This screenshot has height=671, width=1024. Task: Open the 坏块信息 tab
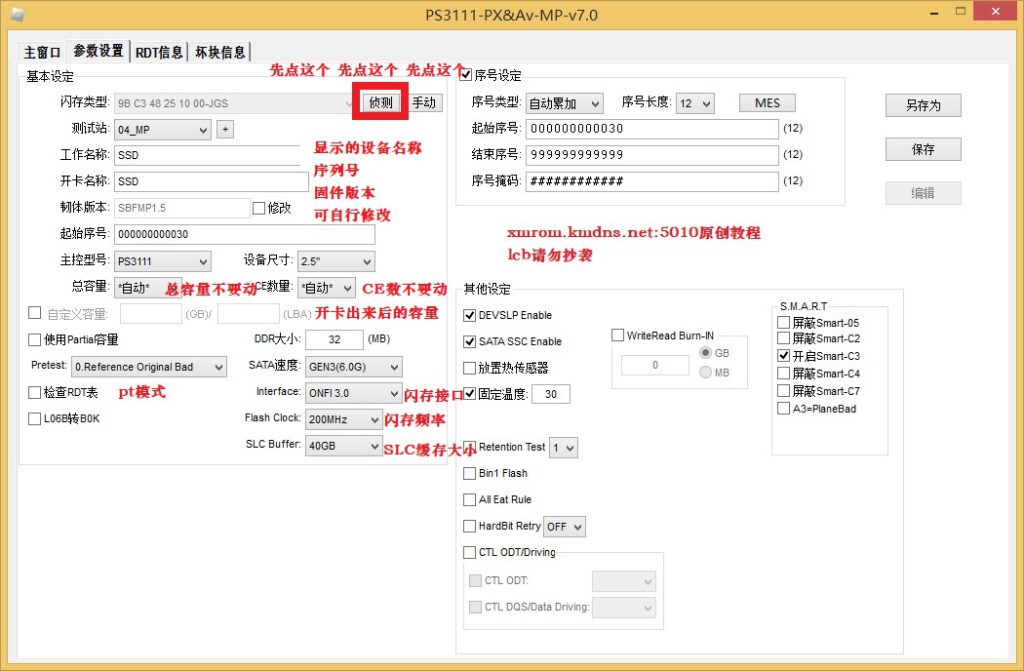(x=220, y=51)
